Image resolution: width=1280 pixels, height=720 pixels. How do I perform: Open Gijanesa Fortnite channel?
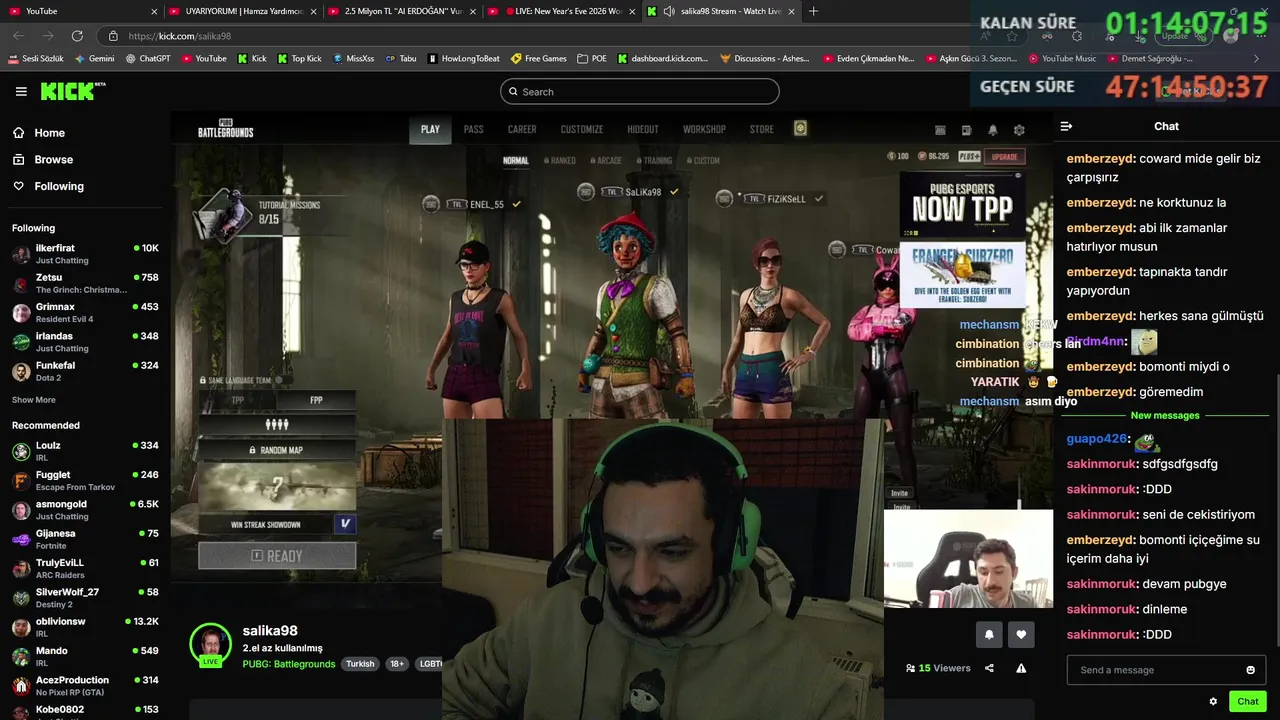click(x=85, y=539)
